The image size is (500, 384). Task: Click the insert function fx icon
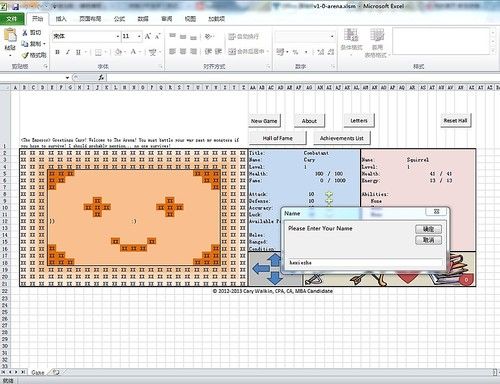[x=101, y=78]
